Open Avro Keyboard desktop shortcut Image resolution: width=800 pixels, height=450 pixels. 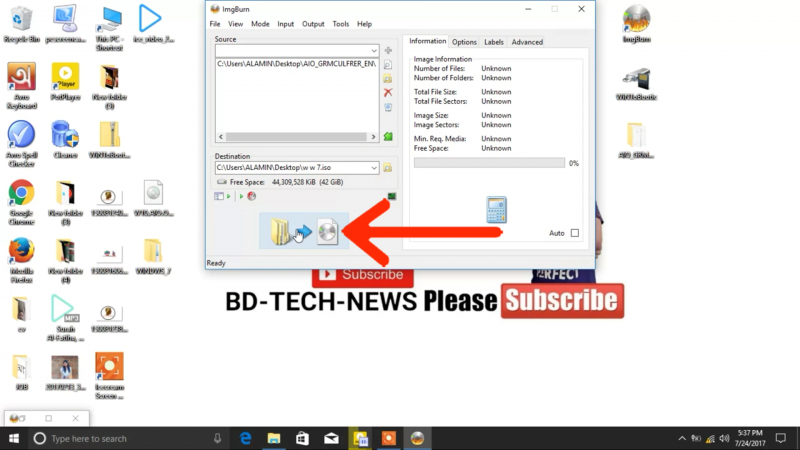22,86
